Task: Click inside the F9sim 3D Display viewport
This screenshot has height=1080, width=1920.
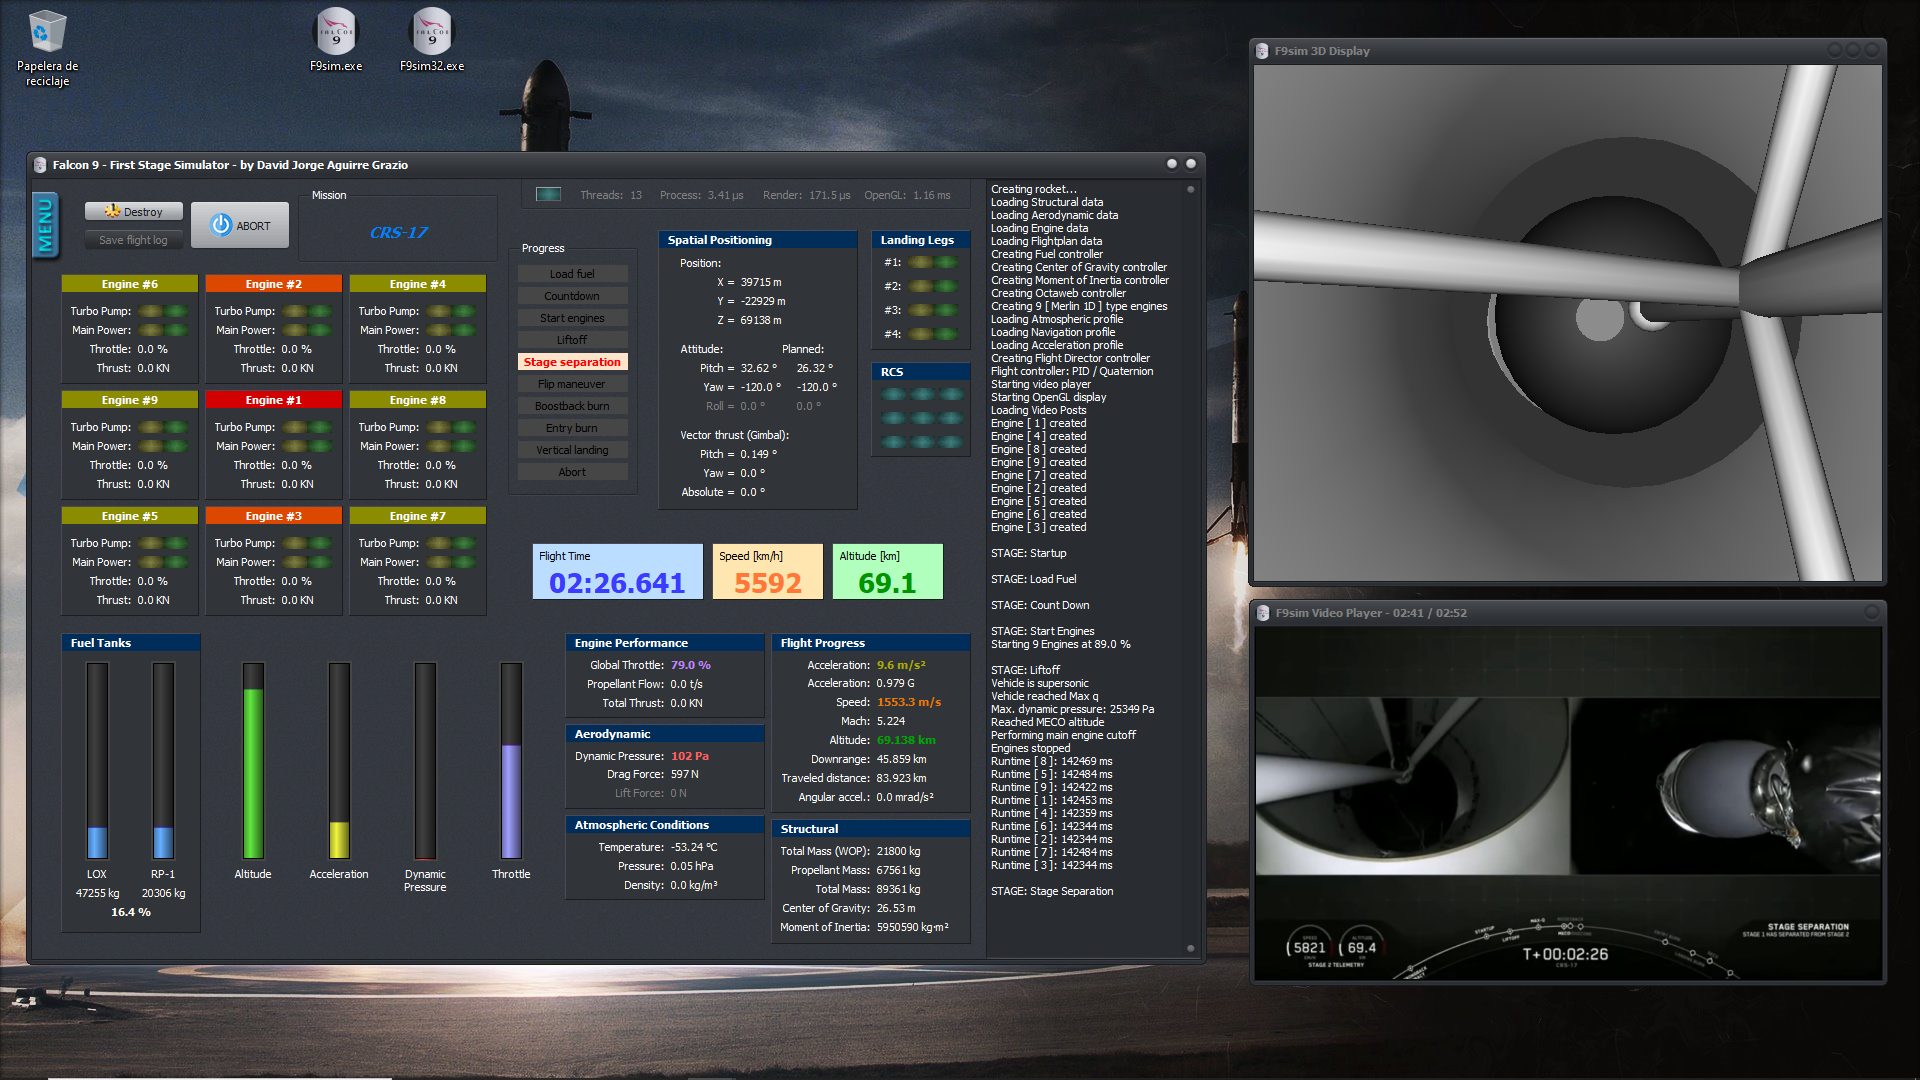Action: click(1567, 323)
